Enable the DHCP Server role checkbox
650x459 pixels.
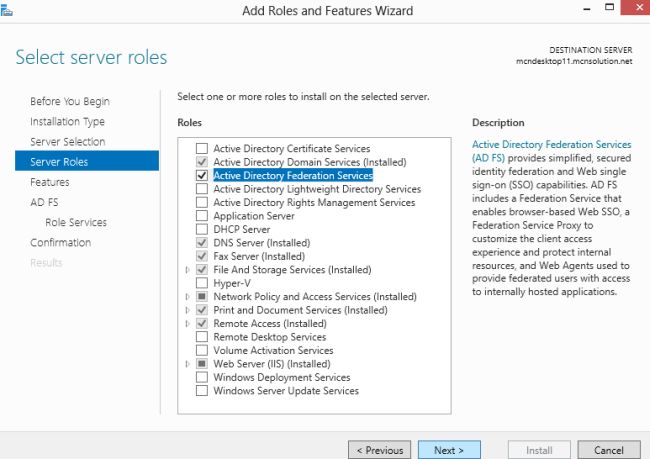tap(202, 229)
